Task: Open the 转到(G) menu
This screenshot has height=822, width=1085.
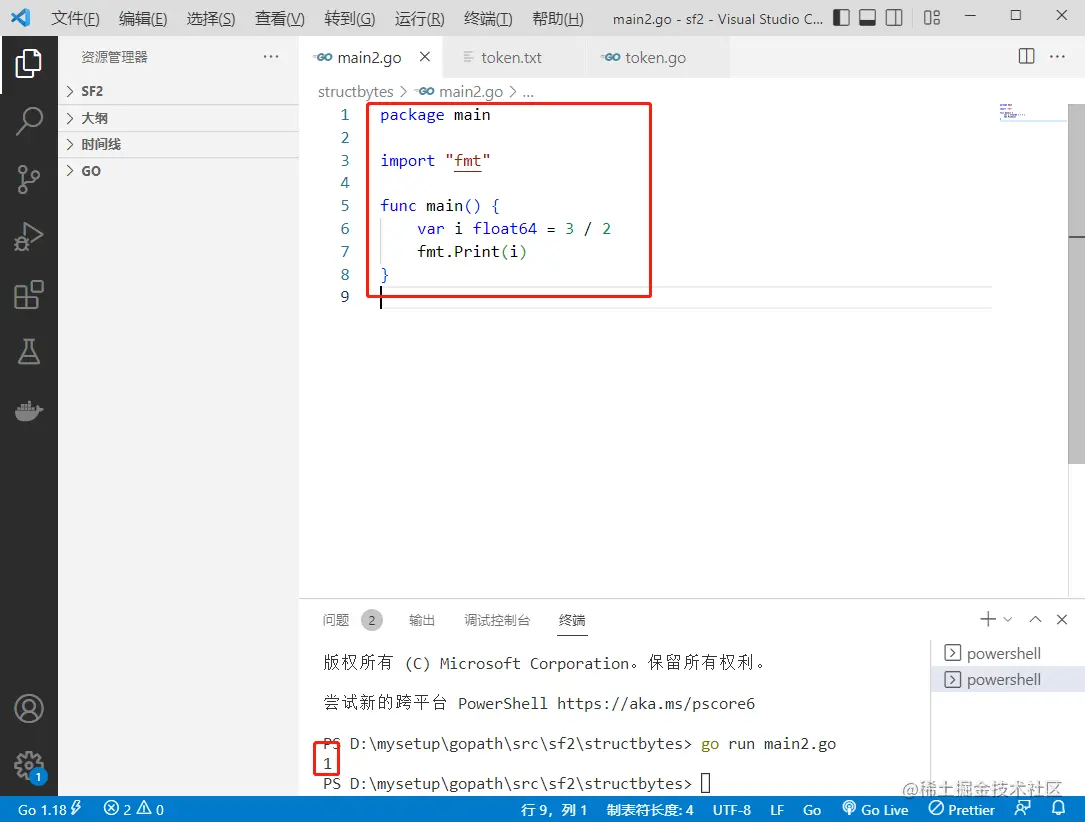Action: click(349, 19)
